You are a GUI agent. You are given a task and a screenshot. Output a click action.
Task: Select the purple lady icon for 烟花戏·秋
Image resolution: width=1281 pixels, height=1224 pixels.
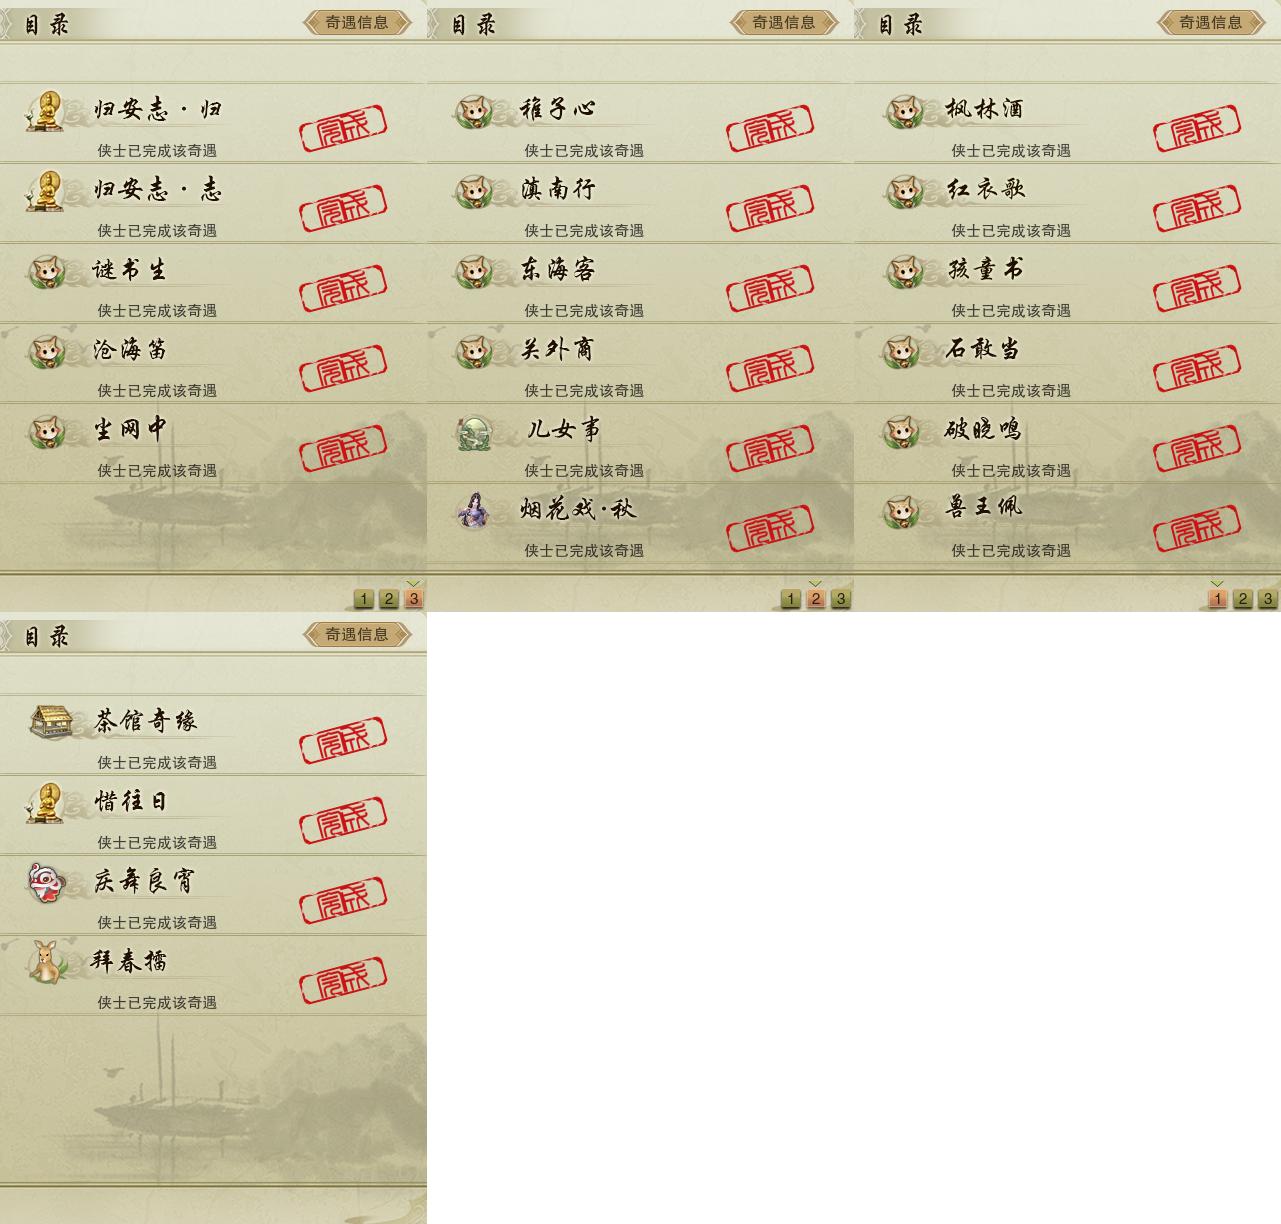pyautogui.click(x=473, y=510)
